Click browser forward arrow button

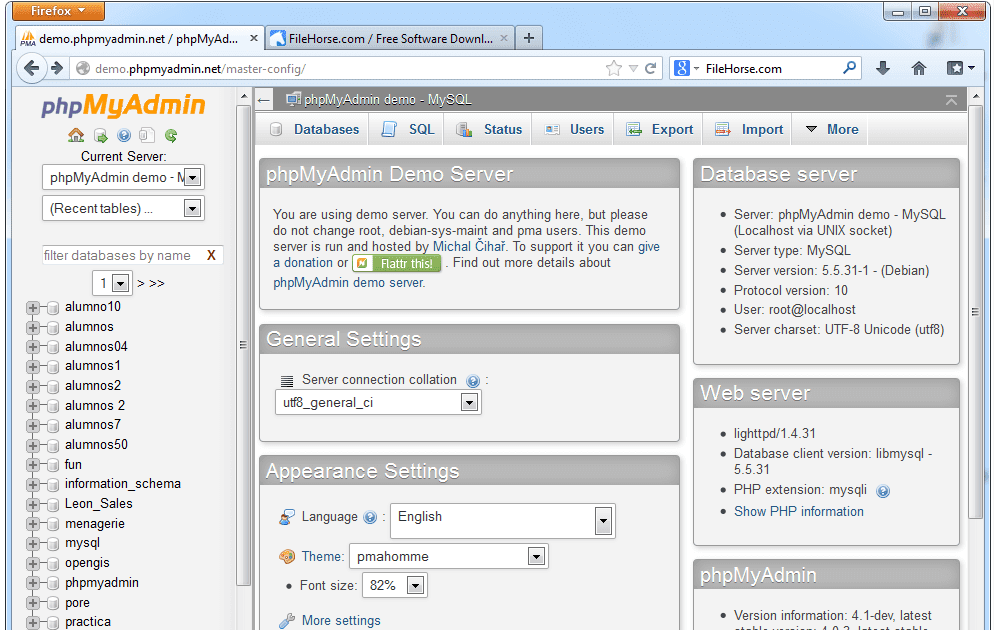tap(57, 68)
